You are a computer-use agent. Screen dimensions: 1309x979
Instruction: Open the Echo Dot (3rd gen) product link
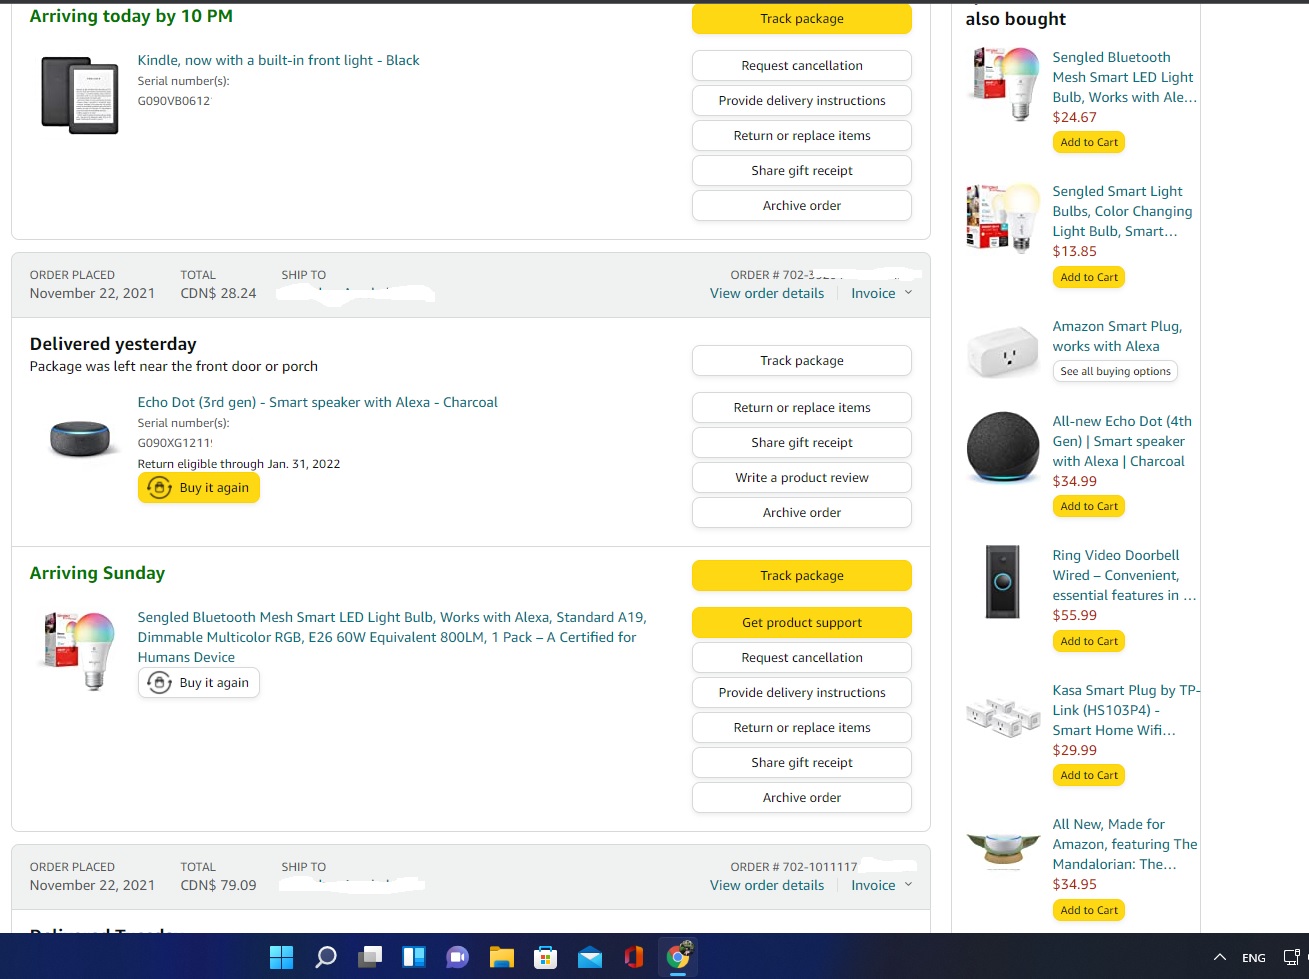click(317, 402)
